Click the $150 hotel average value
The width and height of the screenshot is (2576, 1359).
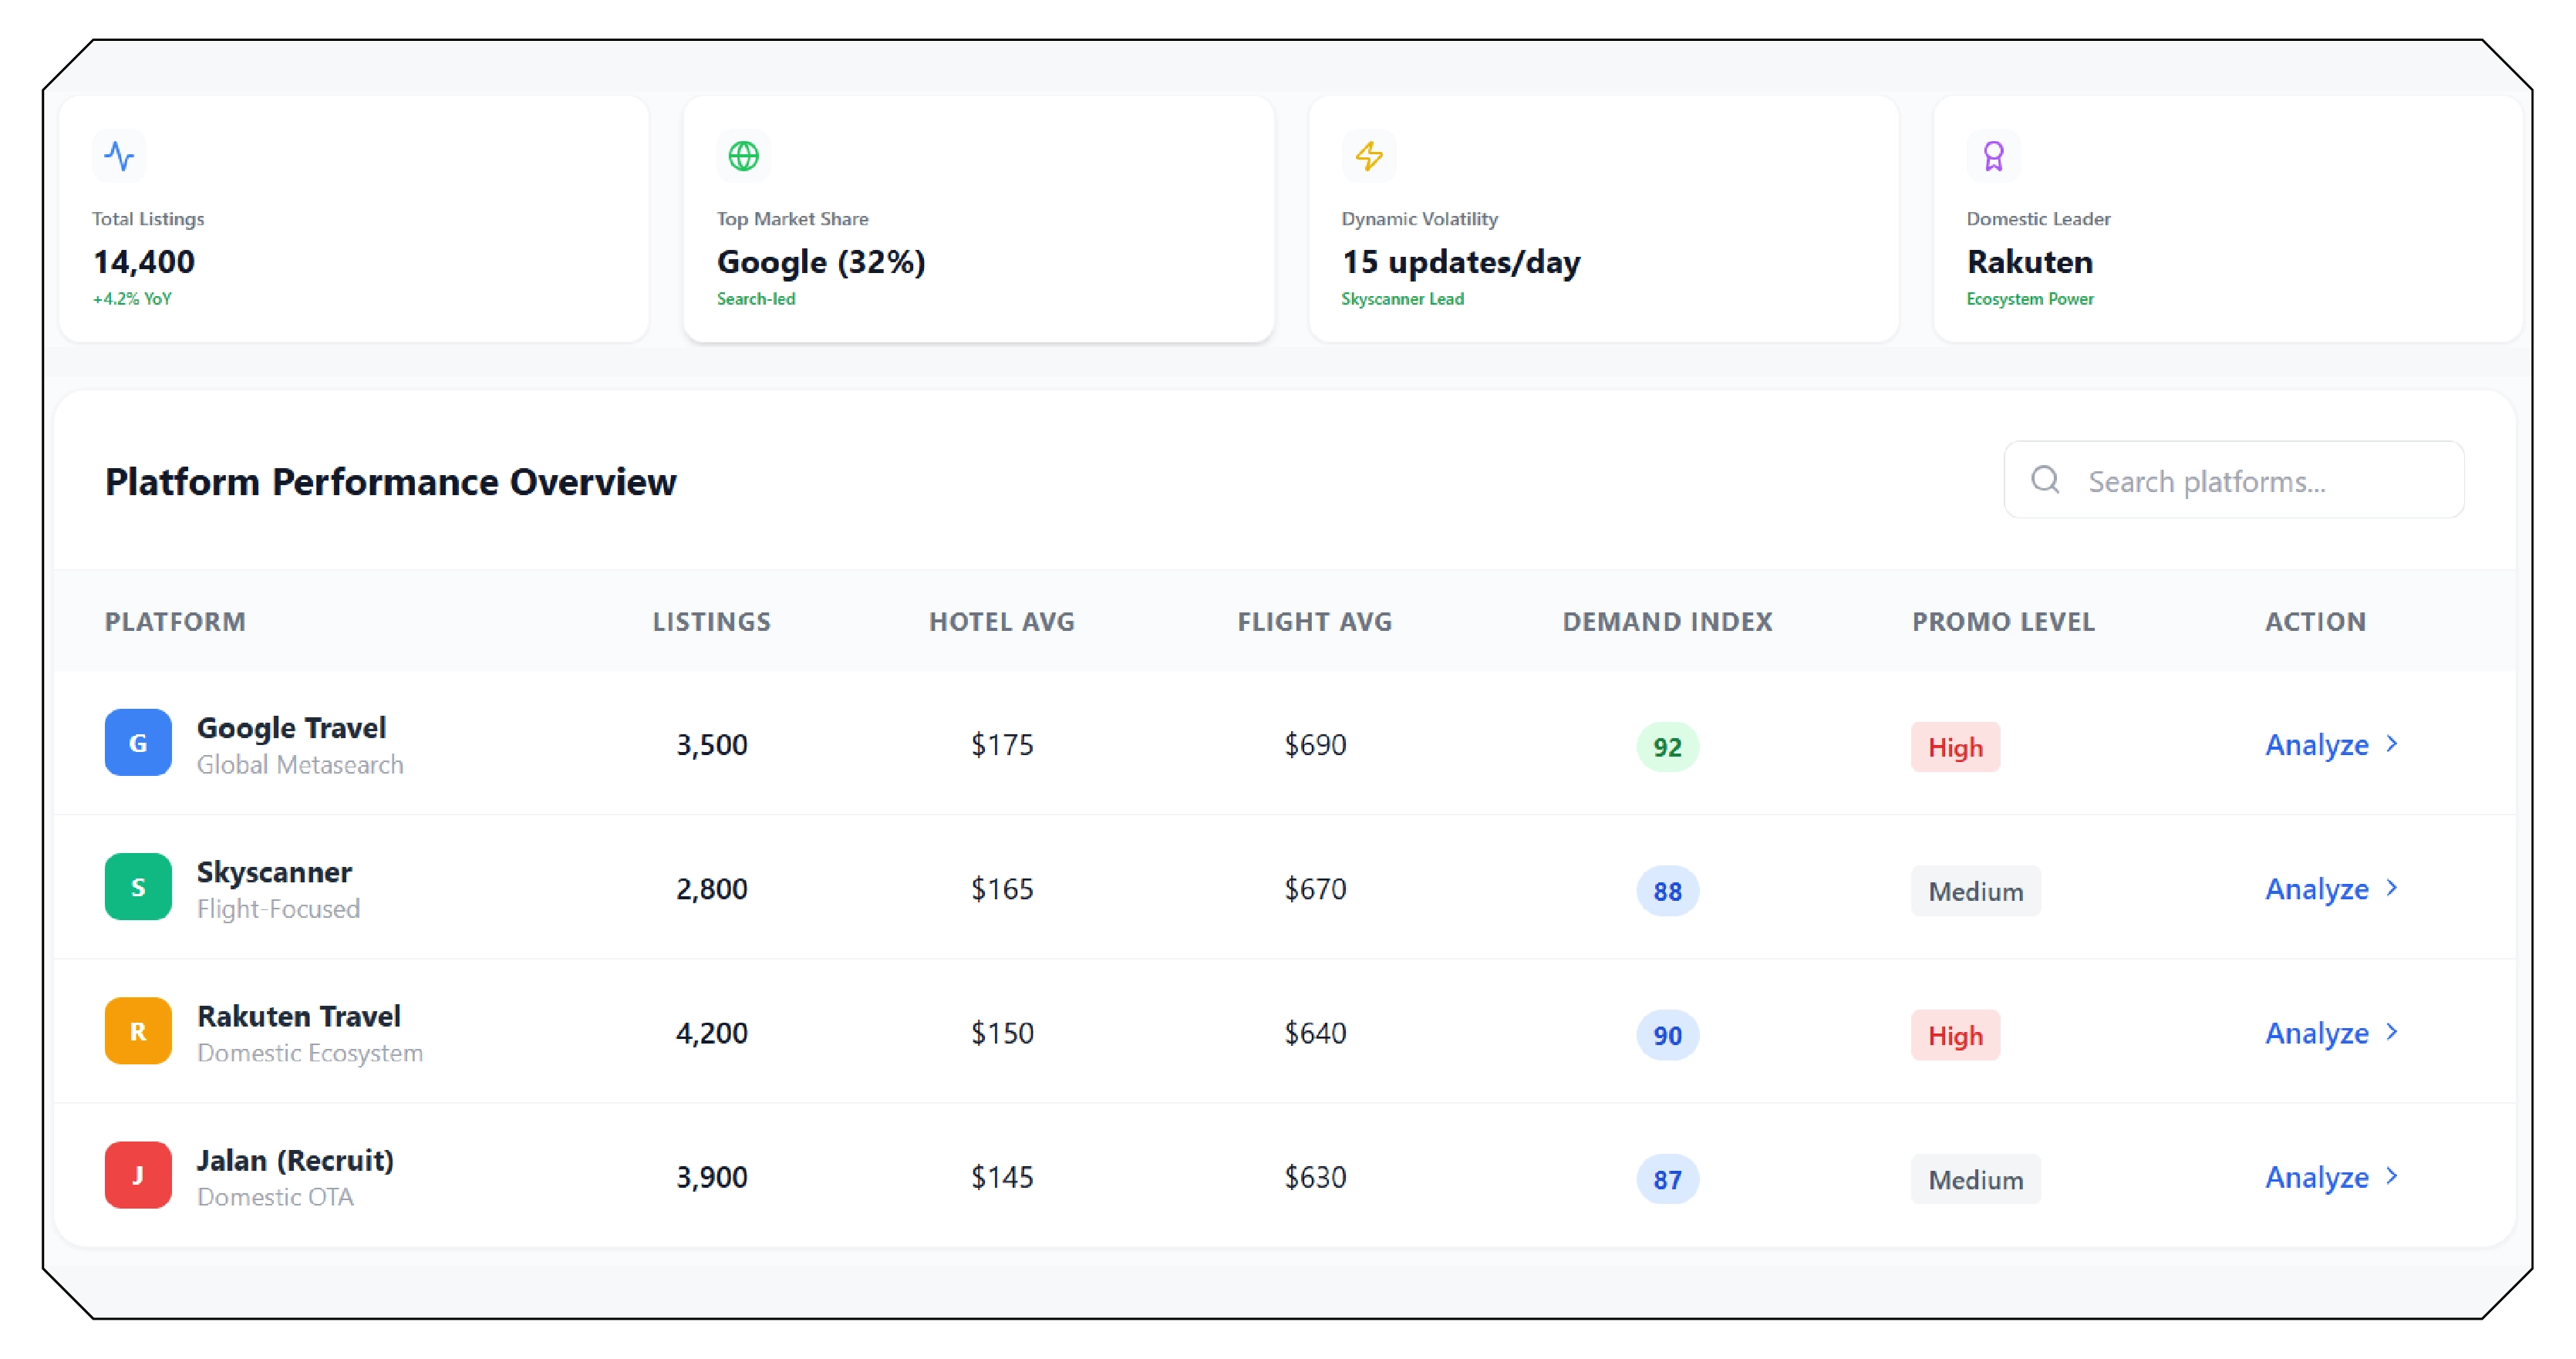click(1002, 1033)
